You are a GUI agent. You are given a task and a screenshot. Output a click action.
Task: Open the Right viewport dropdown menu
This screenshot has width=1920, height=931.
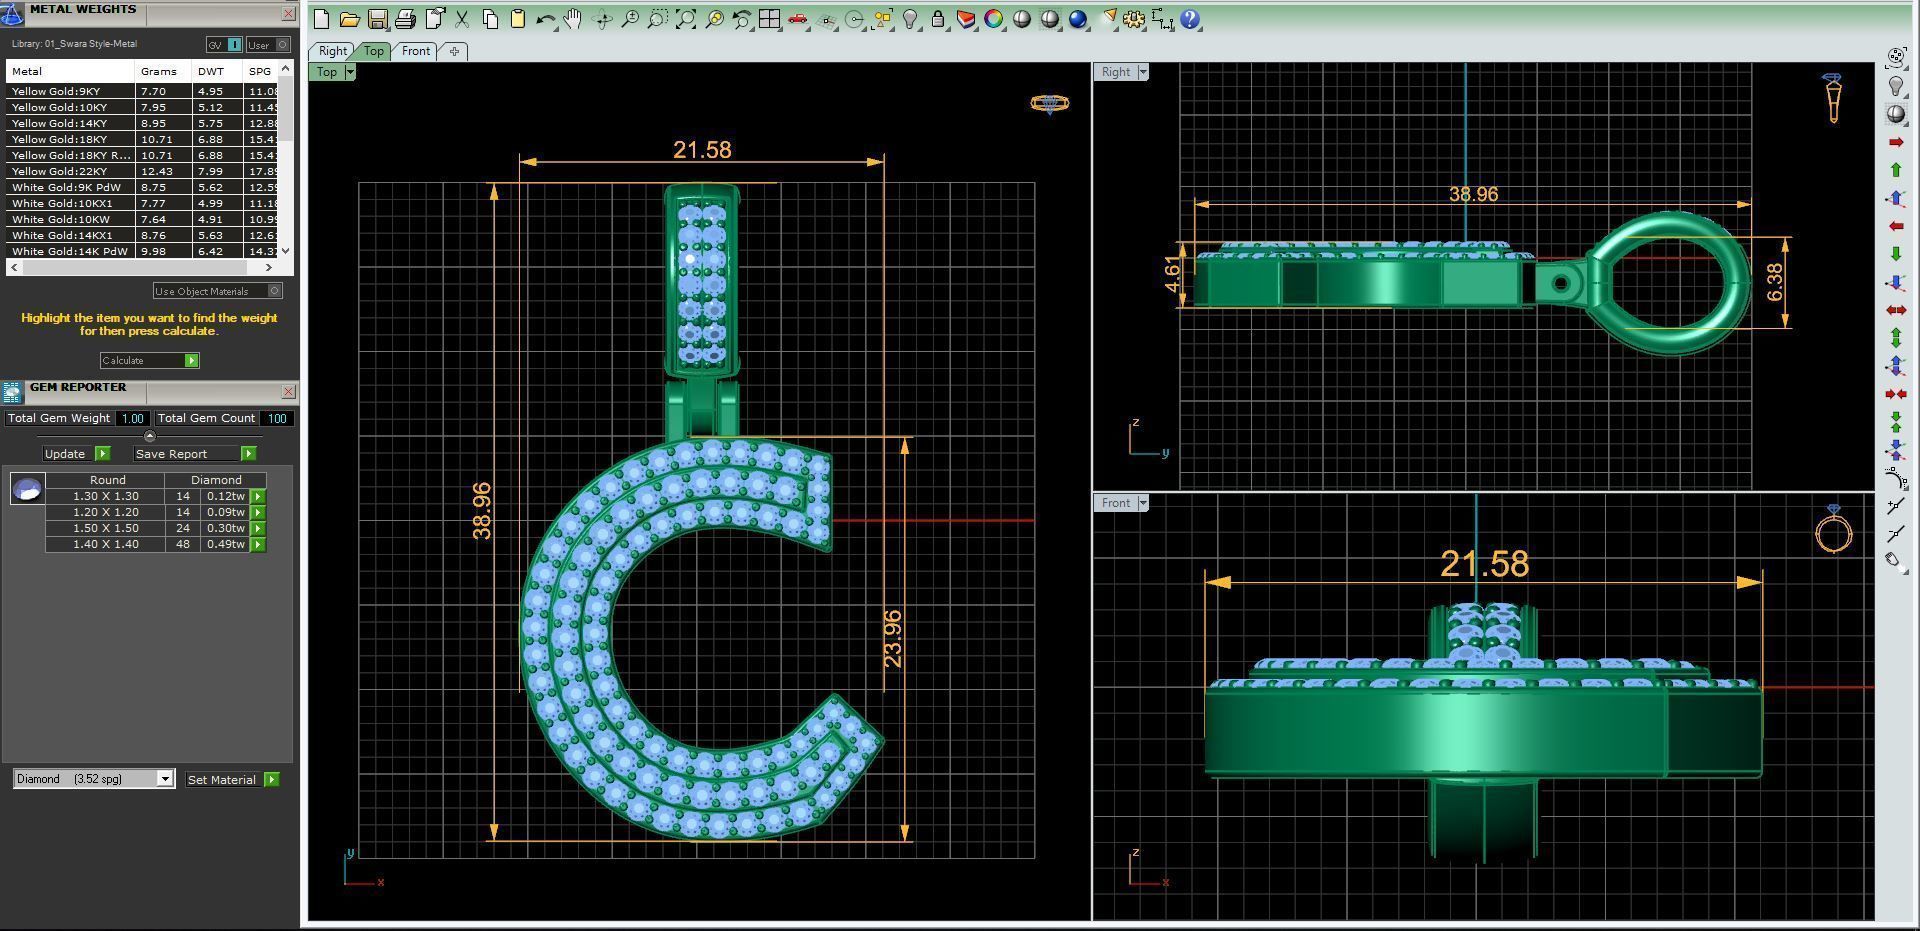coord(1143,72)
